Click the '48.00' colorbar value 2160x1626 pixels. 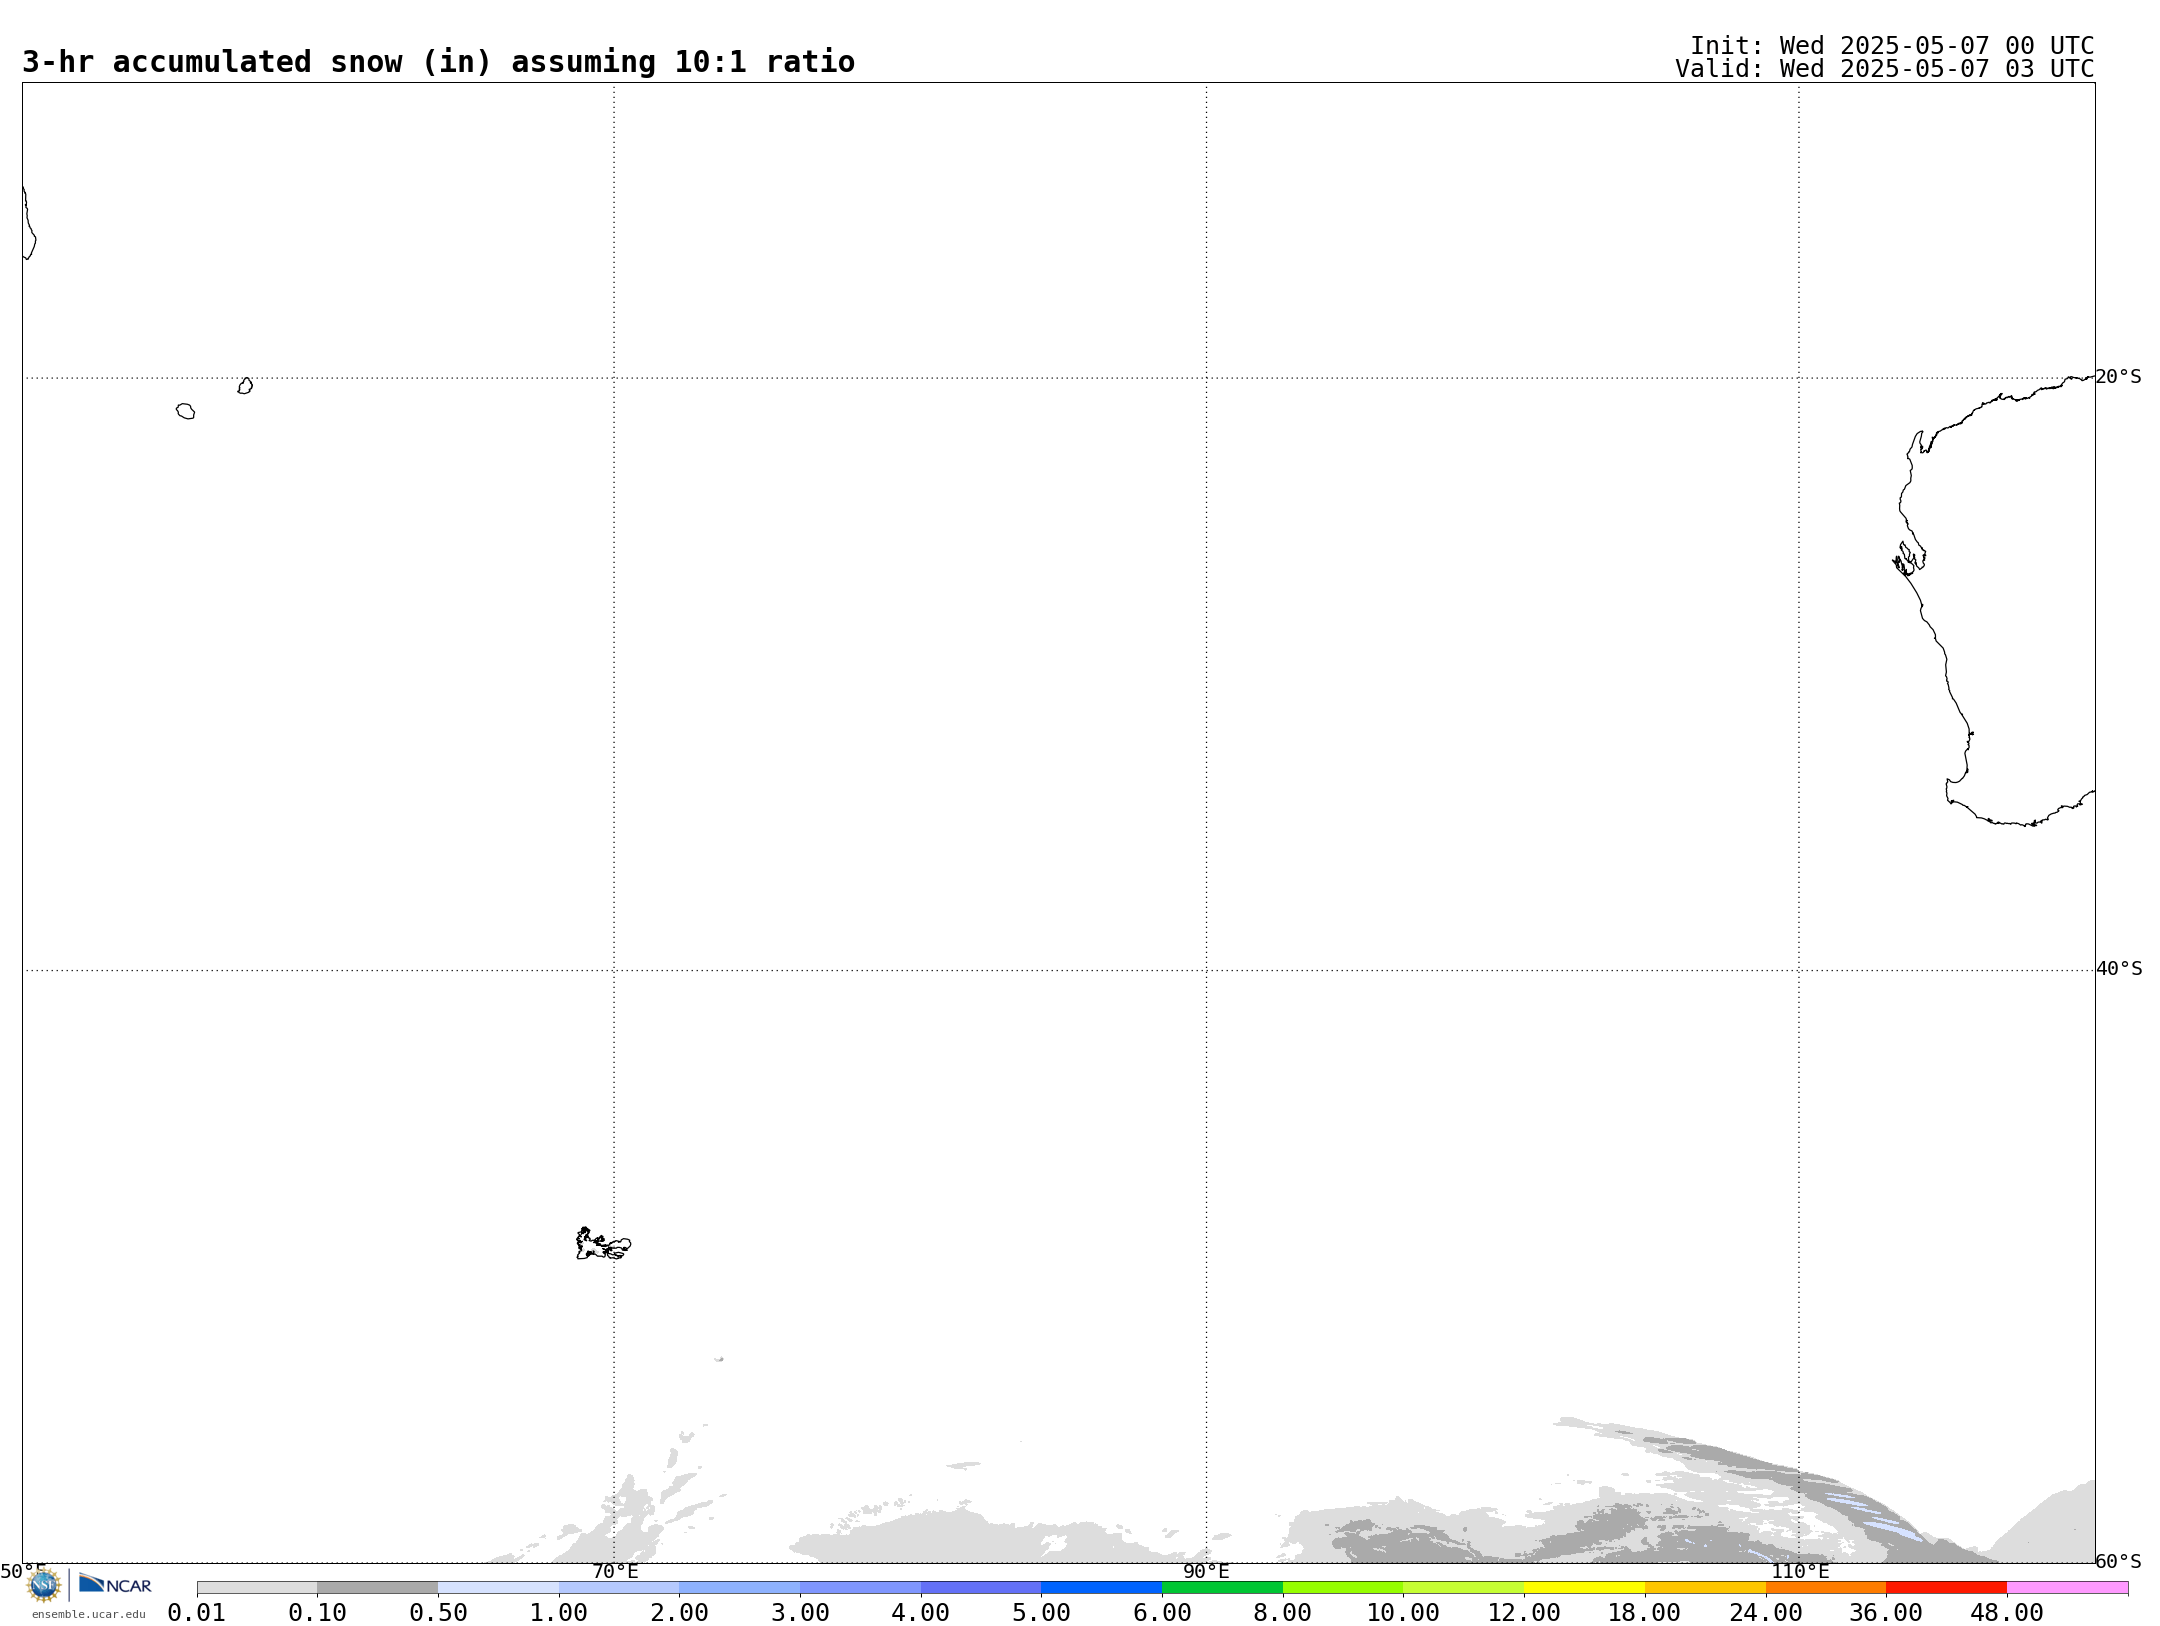(x=2007, y=1613)
